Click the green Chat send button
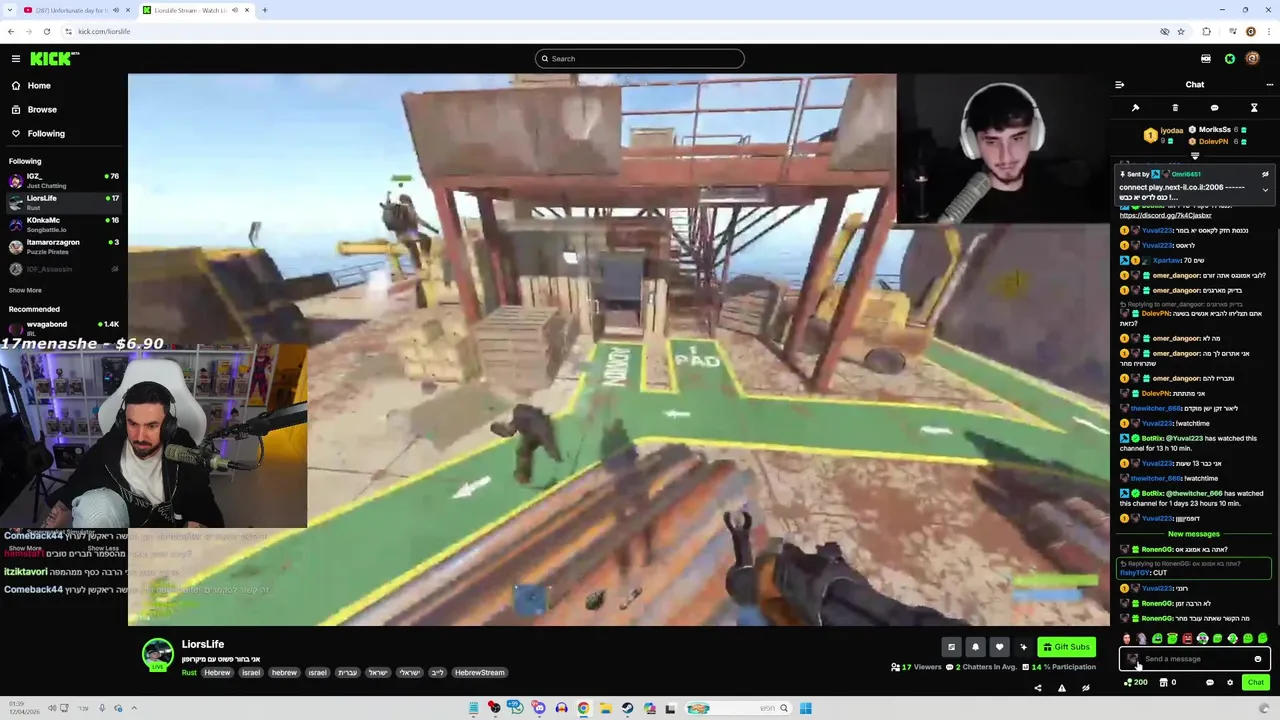The image size is (1280, 720). pos(1255,682)
